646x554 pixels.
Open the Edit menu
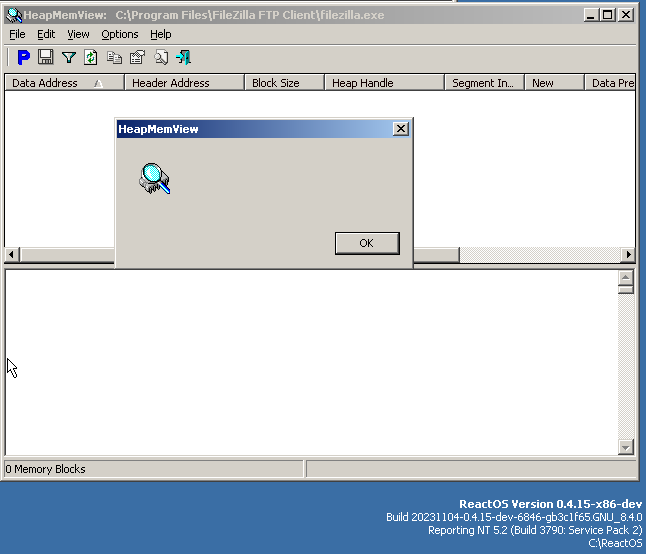click(46, 34)
